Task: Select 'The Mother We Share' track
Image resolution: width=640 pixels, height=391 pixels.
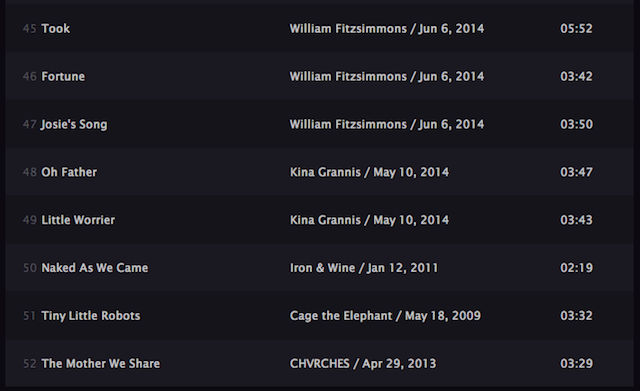Action: [100, 363]
